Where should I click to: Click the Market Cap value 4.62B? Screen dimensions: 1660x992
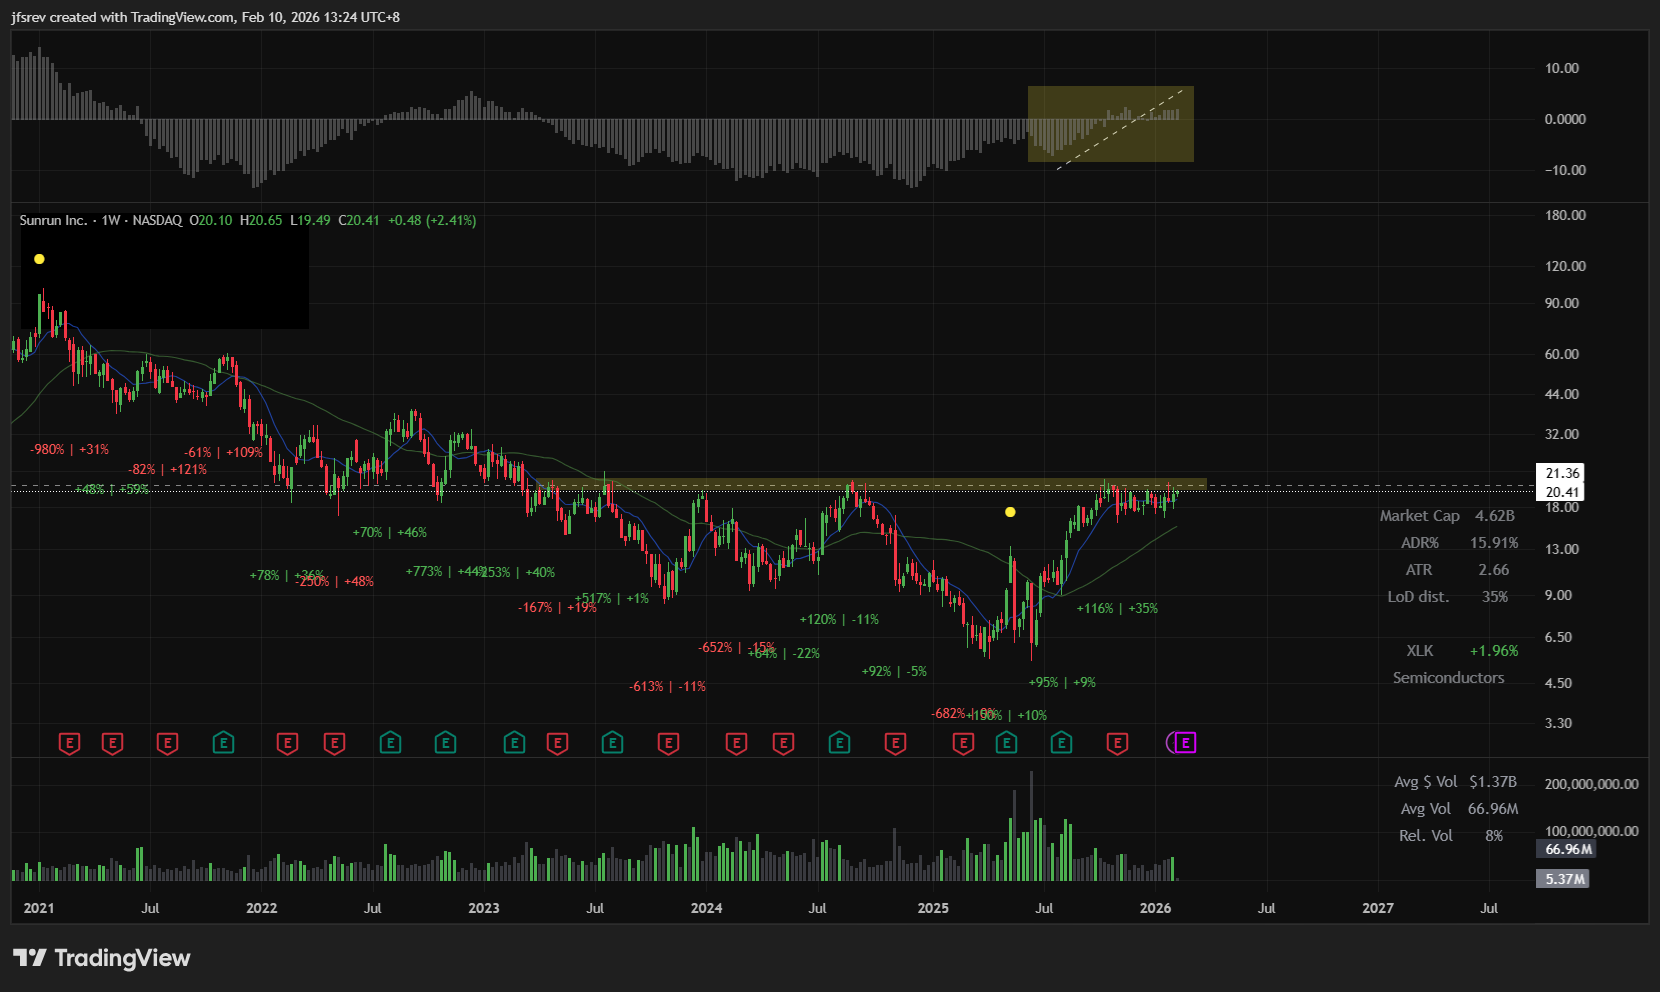1495,516
